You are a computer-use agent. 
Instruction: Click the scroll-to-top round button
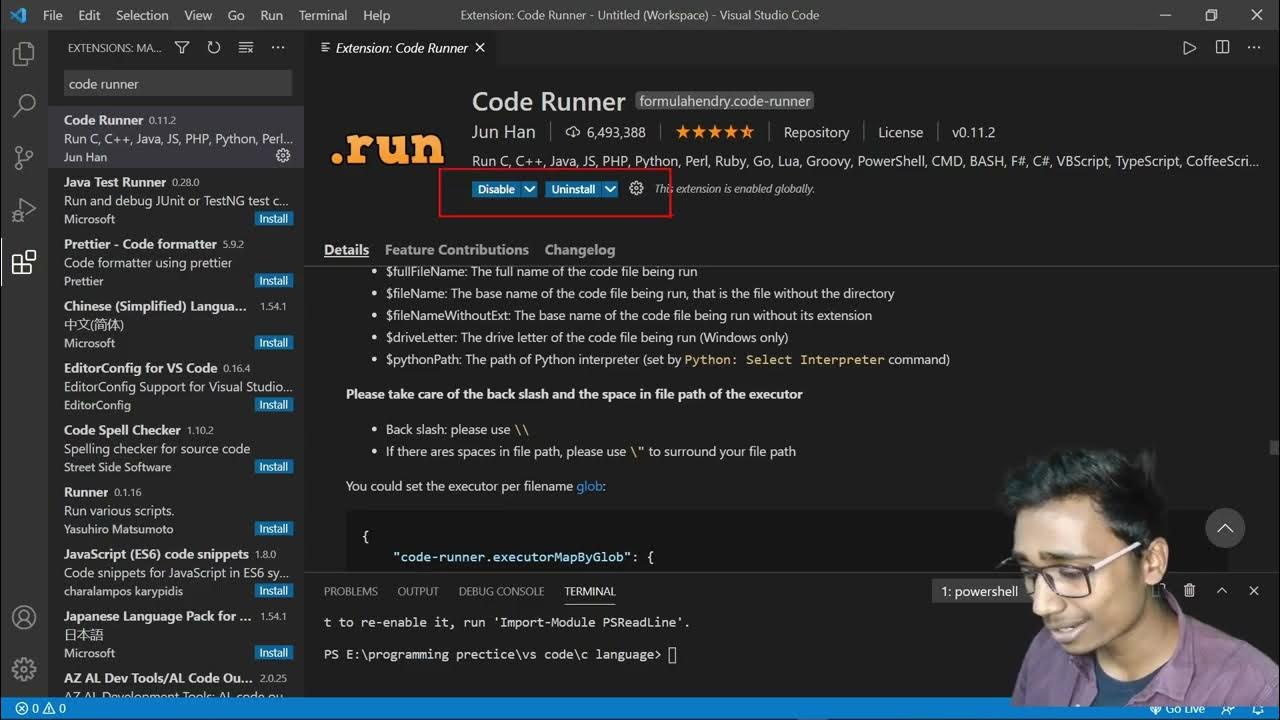click(x=1225, y=528)
